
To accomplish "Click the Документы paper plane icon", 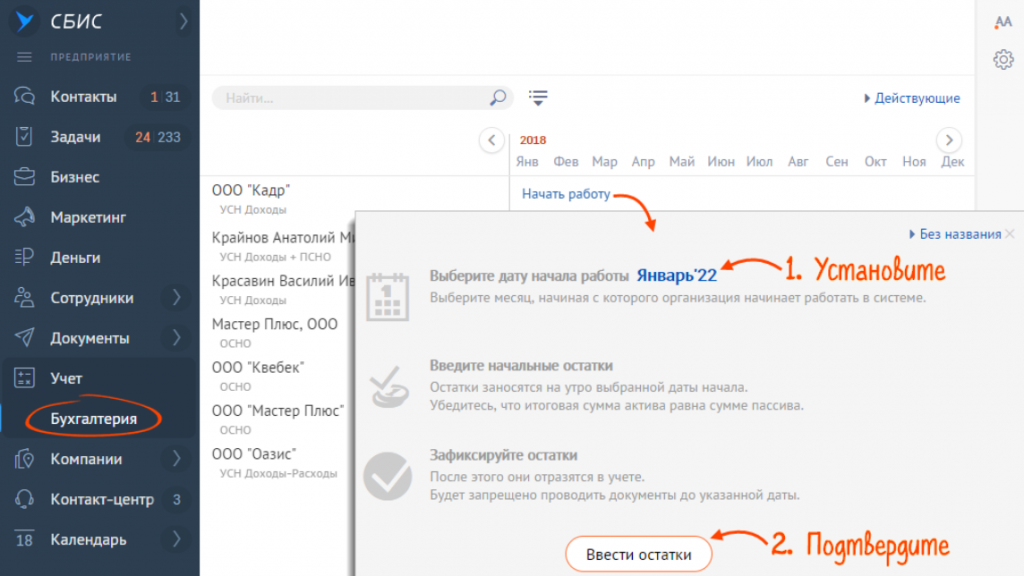I will [x=24, y=338].
